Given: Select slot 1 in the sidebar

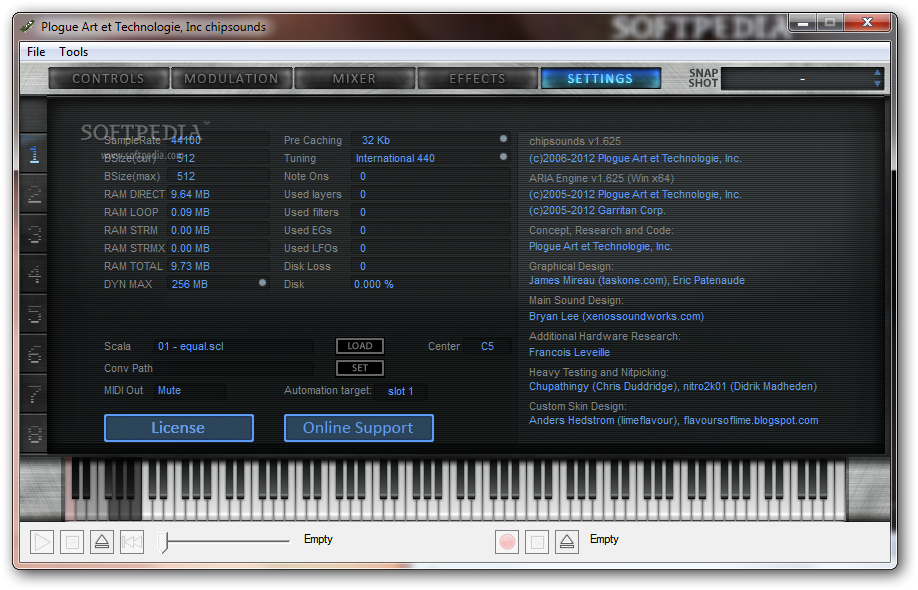Looking at the screenshot, I should click(x=34, y=154).
